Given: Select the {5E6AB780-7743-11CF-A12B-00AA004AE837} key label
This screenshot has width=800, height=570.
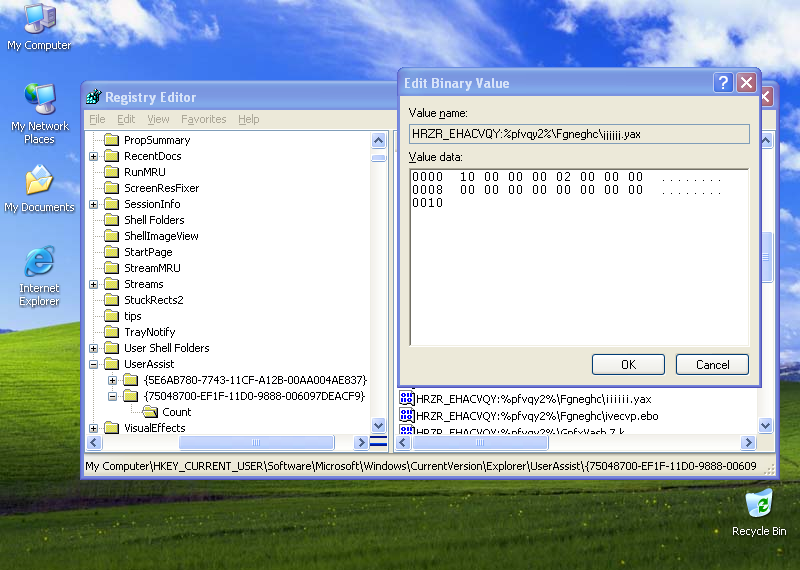Looking at the screenshot, I should [x=255, y=380].
